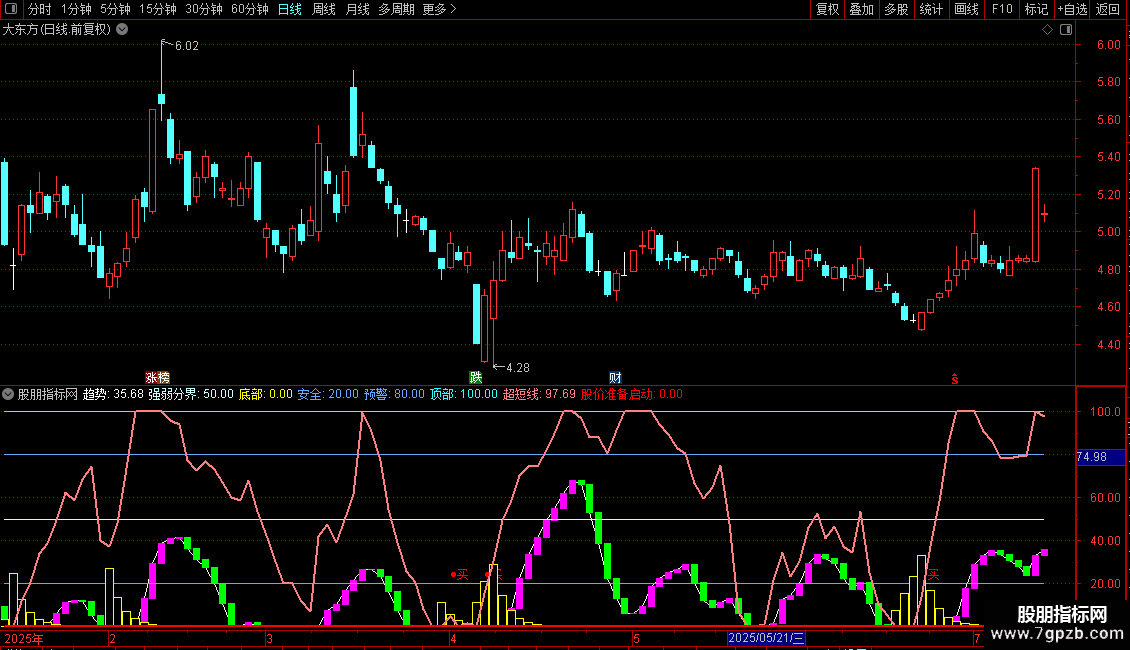
Task: Click 返回 to go back
Action: [1108, 9]
